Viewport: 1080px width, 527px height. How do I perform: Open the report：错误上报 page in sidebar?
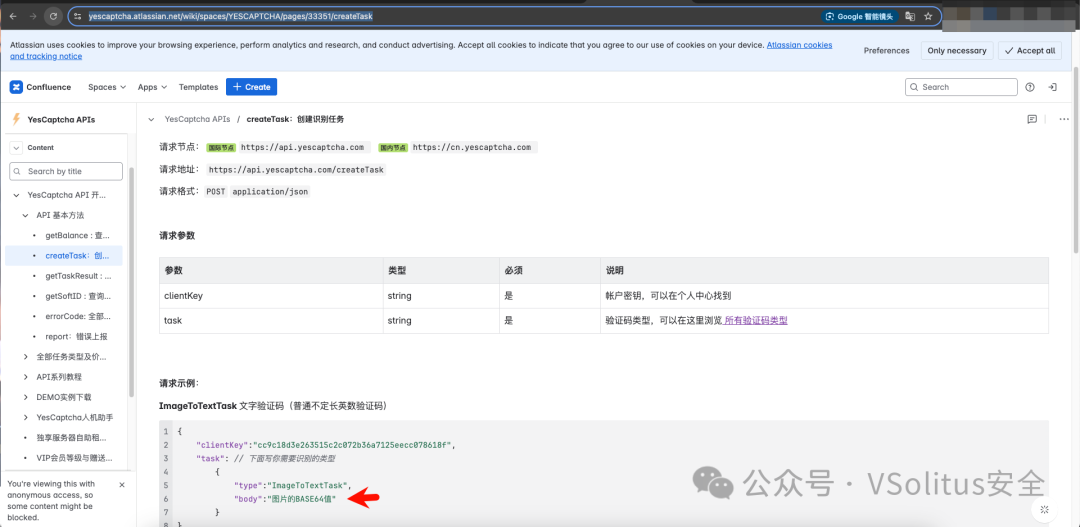[x=76, y=336]
